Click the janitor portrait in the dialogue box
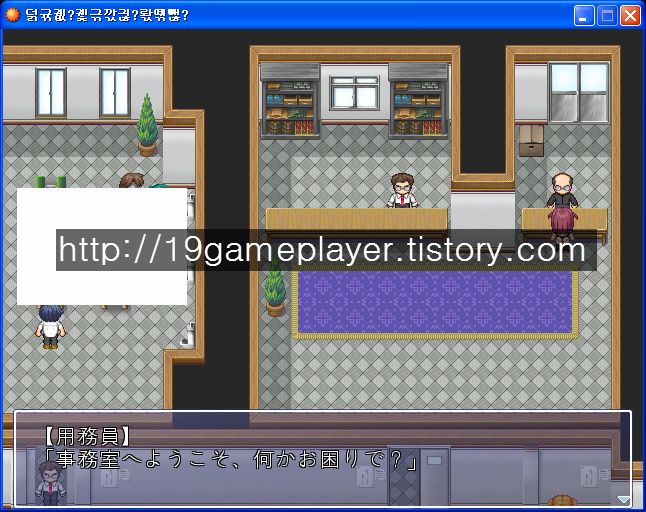The width and height of the screenshot is (646, 512). pos(50,483)
